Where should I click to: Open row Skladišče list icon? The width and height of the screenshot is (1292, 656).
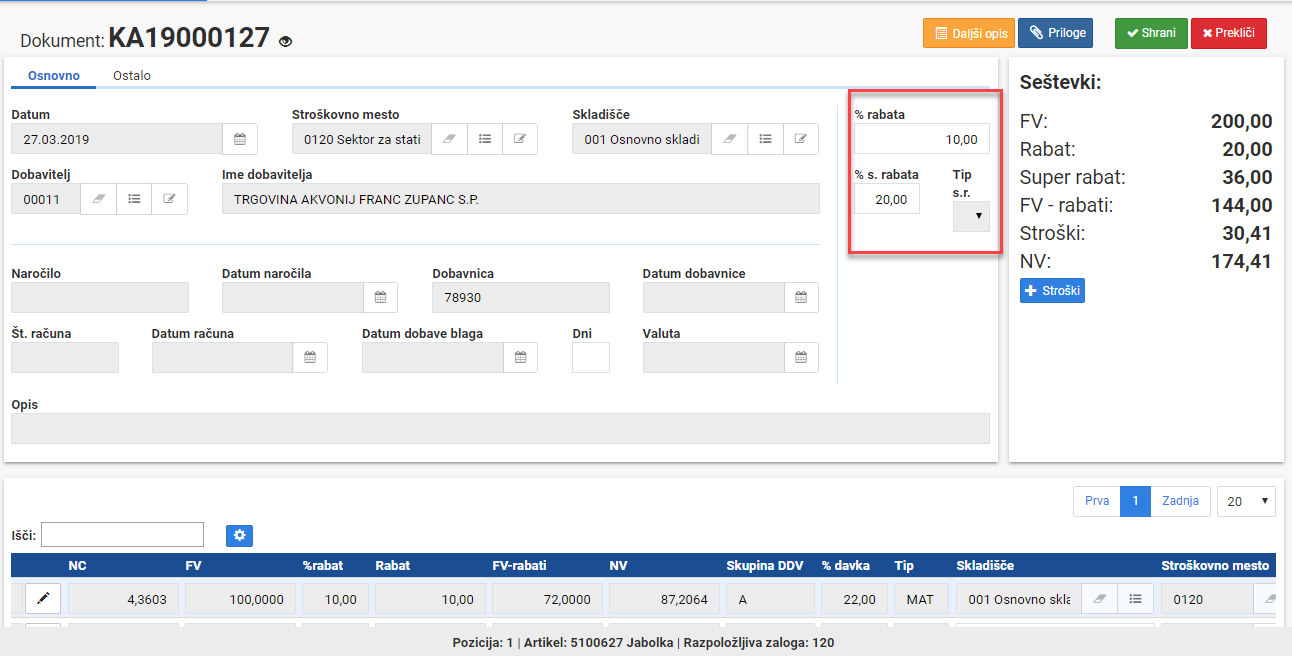pyautogui.click(x=1135, y=599)
